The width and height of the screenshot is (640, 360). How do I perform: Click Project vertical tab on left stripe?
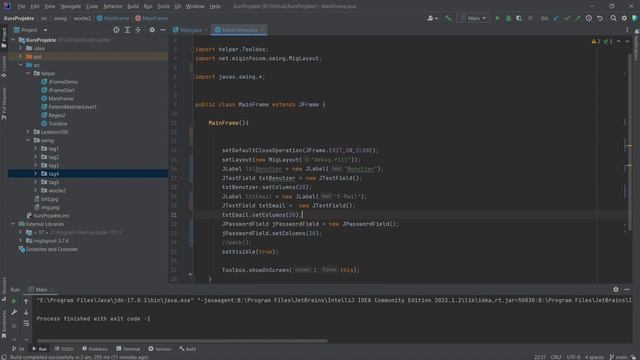[x=4, y=38]
